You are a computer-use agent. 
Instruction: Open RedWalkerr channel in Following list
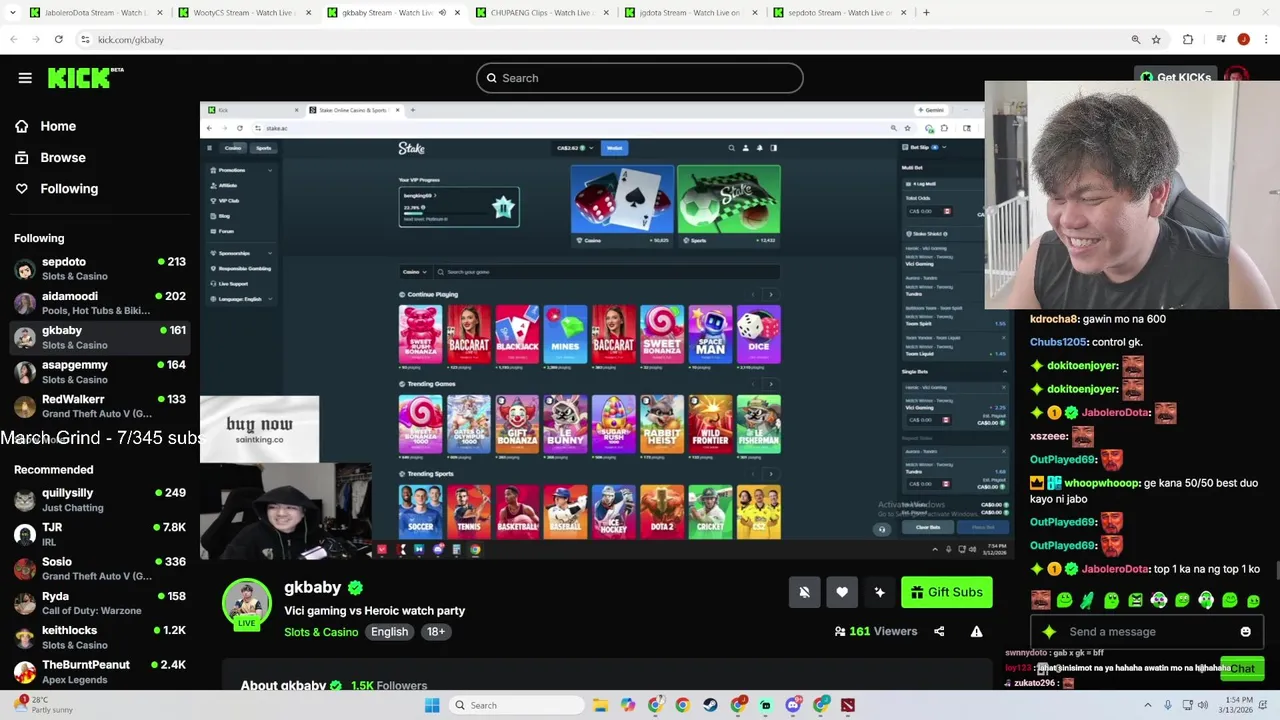point(100,405)
